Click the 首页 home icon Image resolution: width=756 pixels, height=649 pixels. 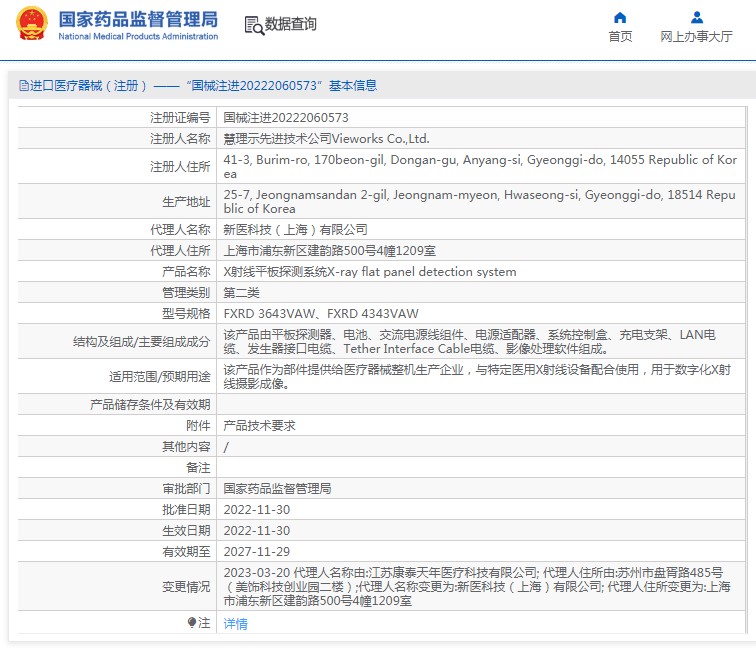[x=620, y=18]
